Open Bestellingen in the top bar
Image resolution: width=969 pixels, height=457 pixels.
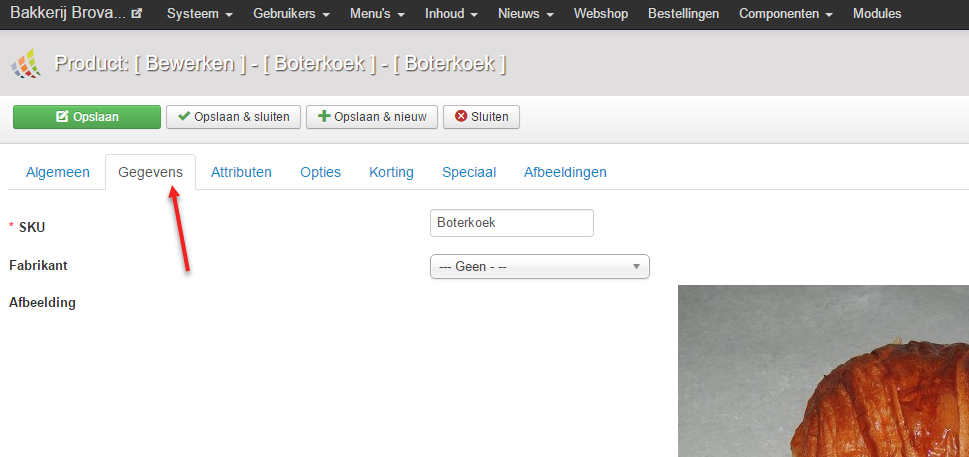(x=683, y=14)
